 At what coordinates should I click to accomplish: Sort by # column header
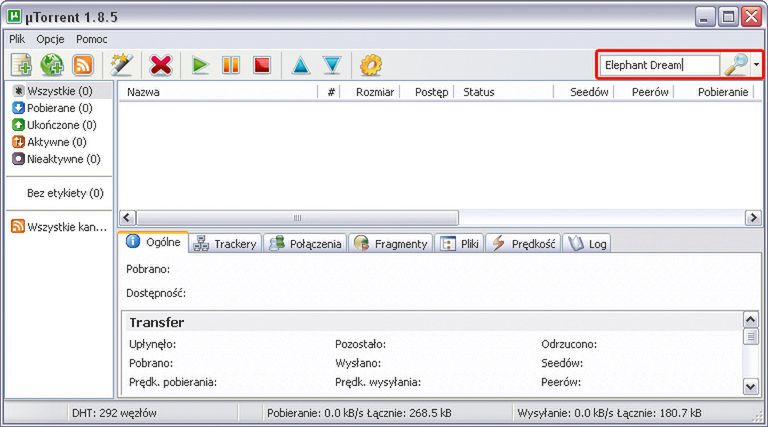[x=329, y=92]
